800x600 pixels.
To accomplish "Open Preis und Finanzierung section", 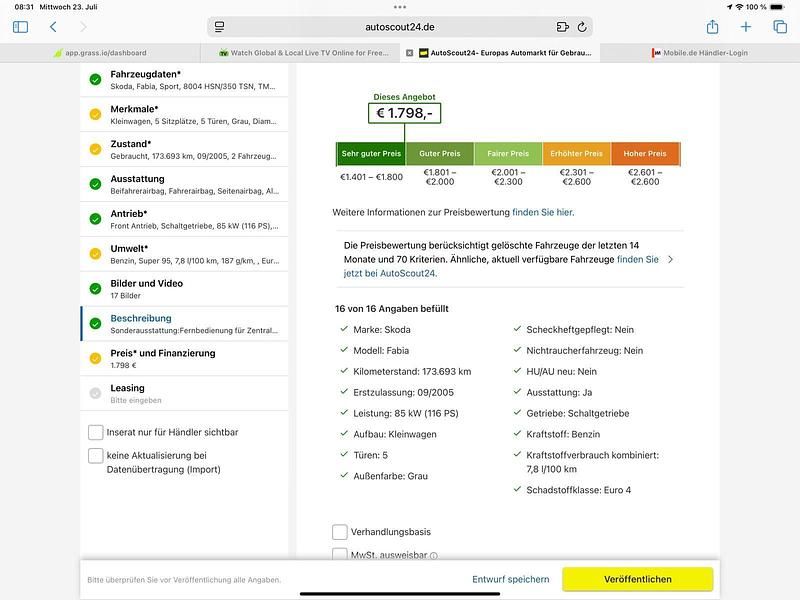I will (184, 359).
